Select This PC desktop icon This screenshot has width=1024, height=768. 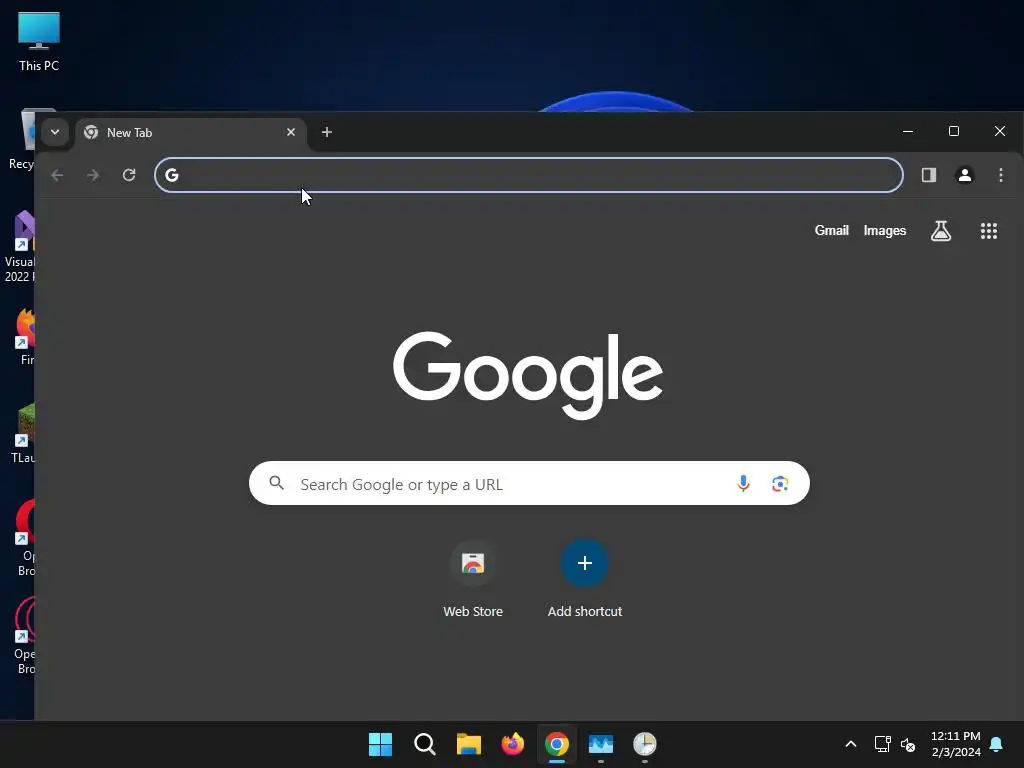(x=39, y=42)
